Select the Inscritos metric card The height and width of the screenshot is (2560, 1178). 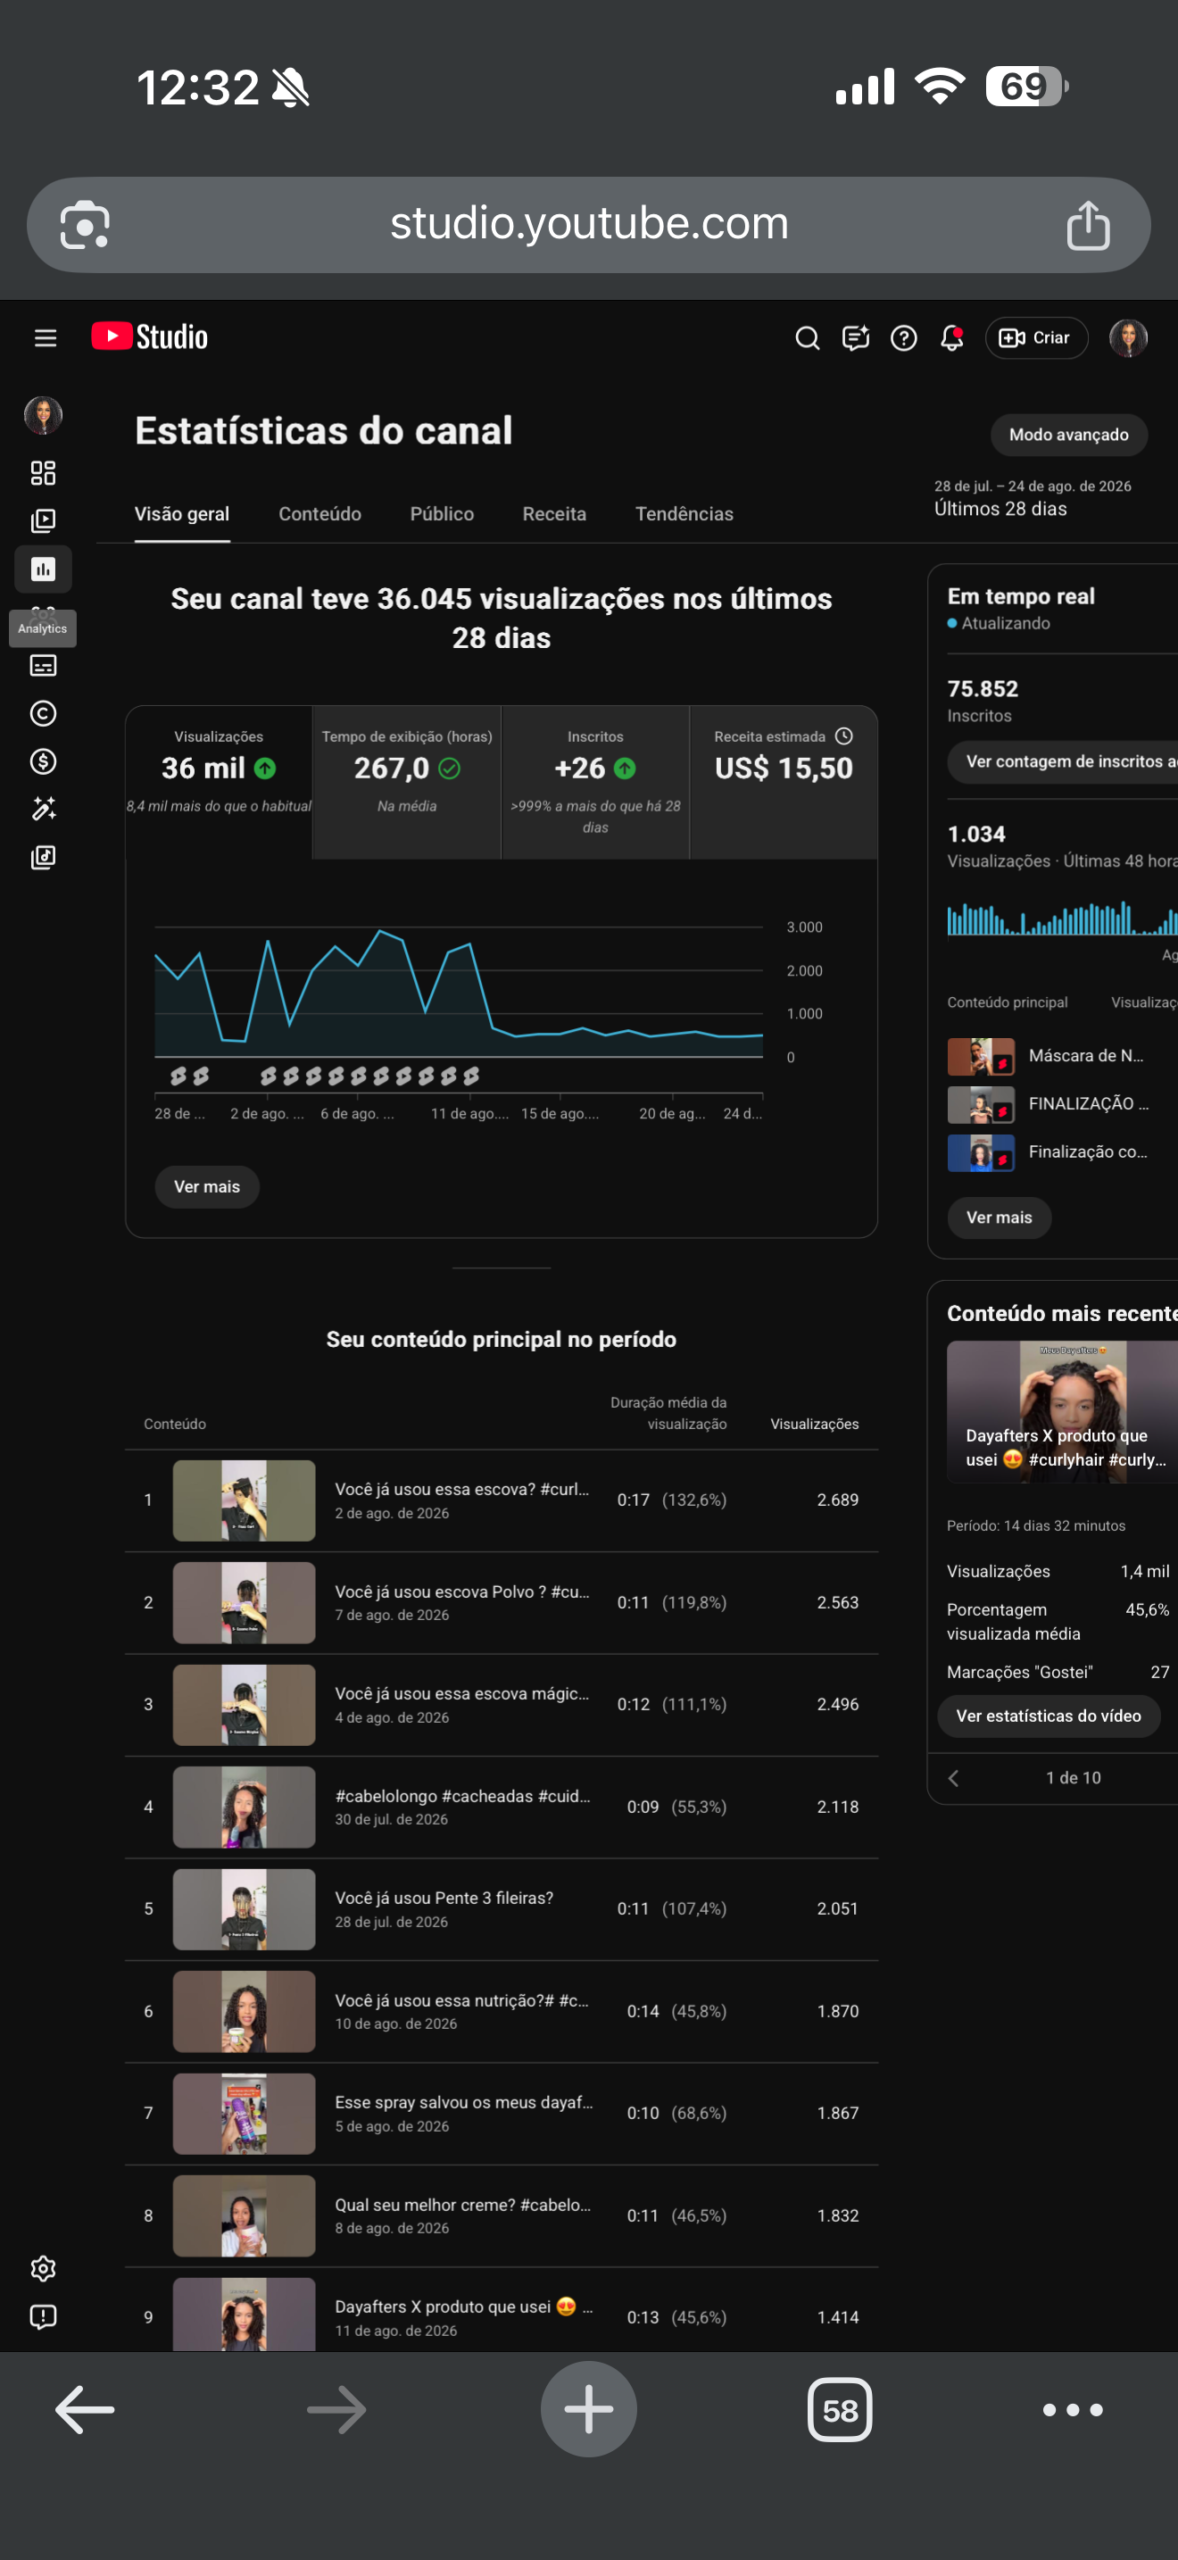[x=595, y=782]
